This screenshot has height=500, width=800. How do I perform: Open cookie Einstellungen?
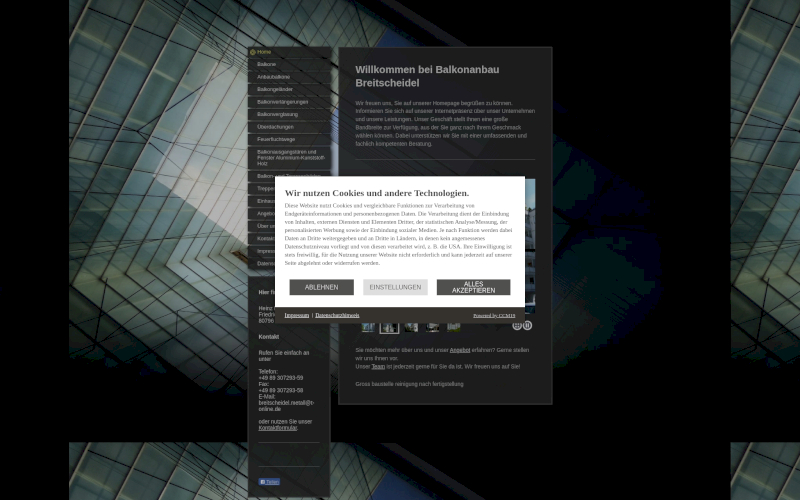pos(395,287)
